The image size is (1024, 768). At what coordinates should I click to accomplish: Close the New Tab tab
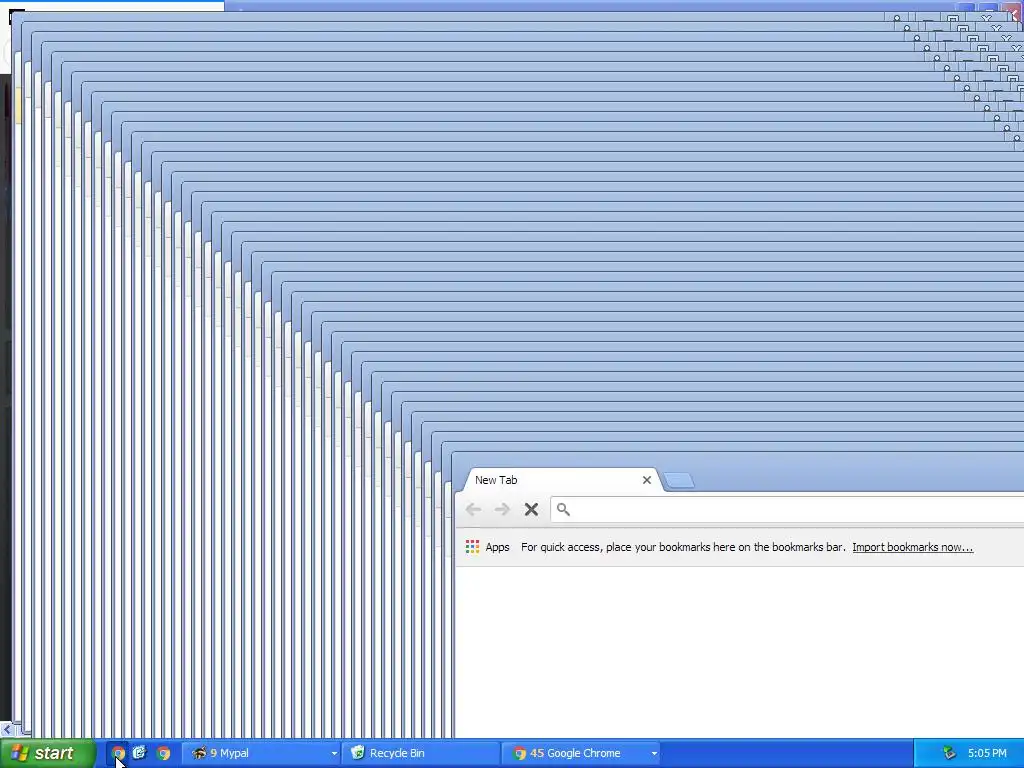[647, 480]
